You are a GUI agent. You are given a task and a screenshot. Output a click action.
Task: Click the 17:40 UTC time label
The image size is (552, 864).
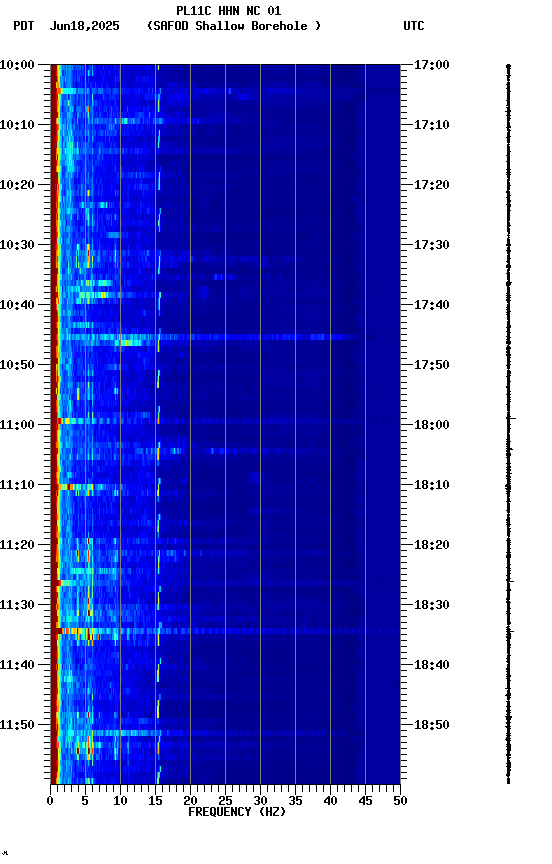point(432,305)
